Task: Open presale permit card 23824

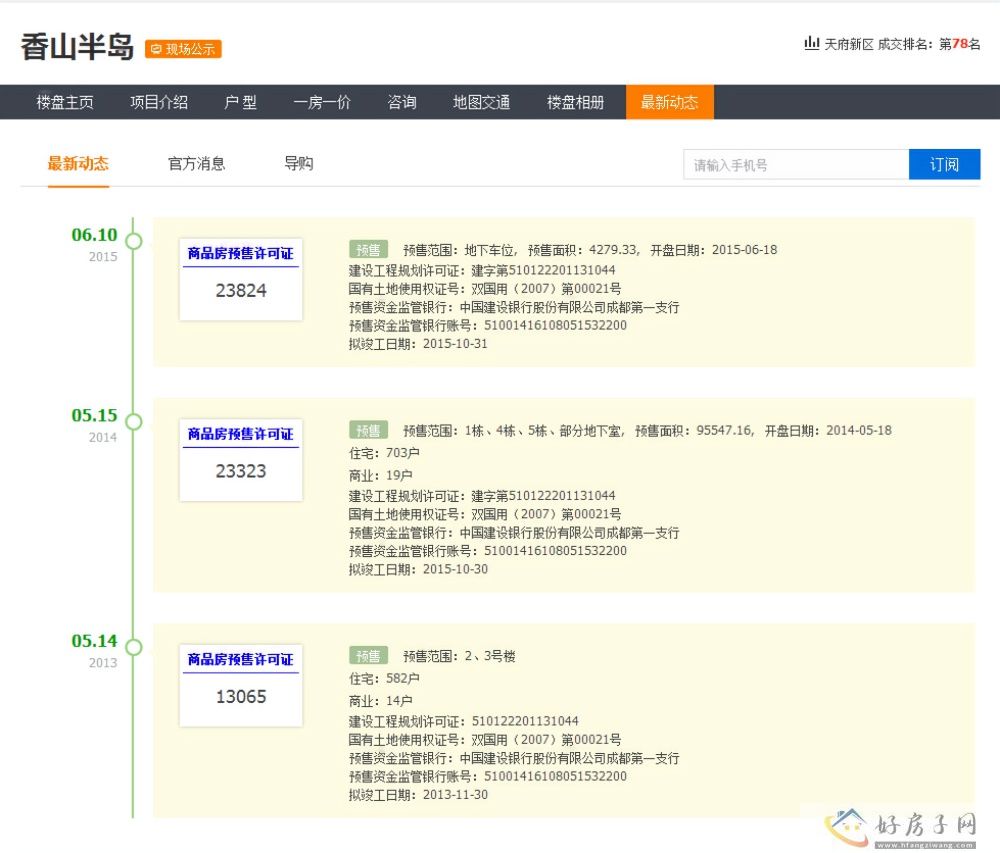Action: pos(241,279)
